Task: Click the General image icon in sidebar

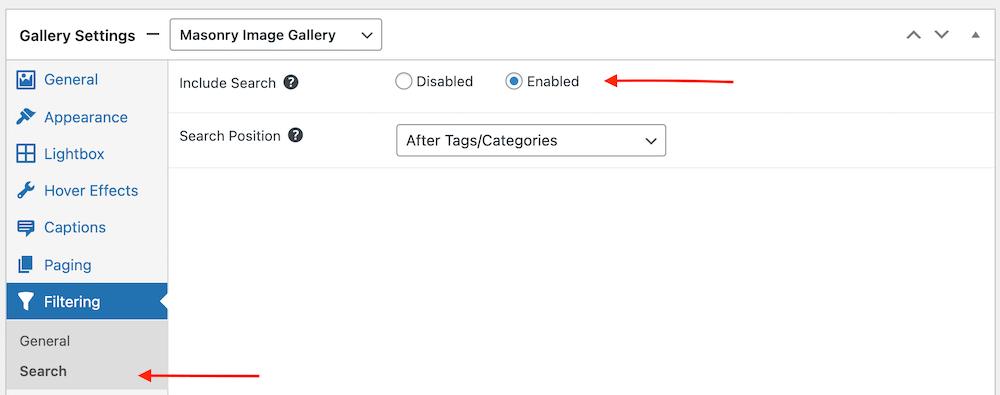Action: (x=26, y=80)
